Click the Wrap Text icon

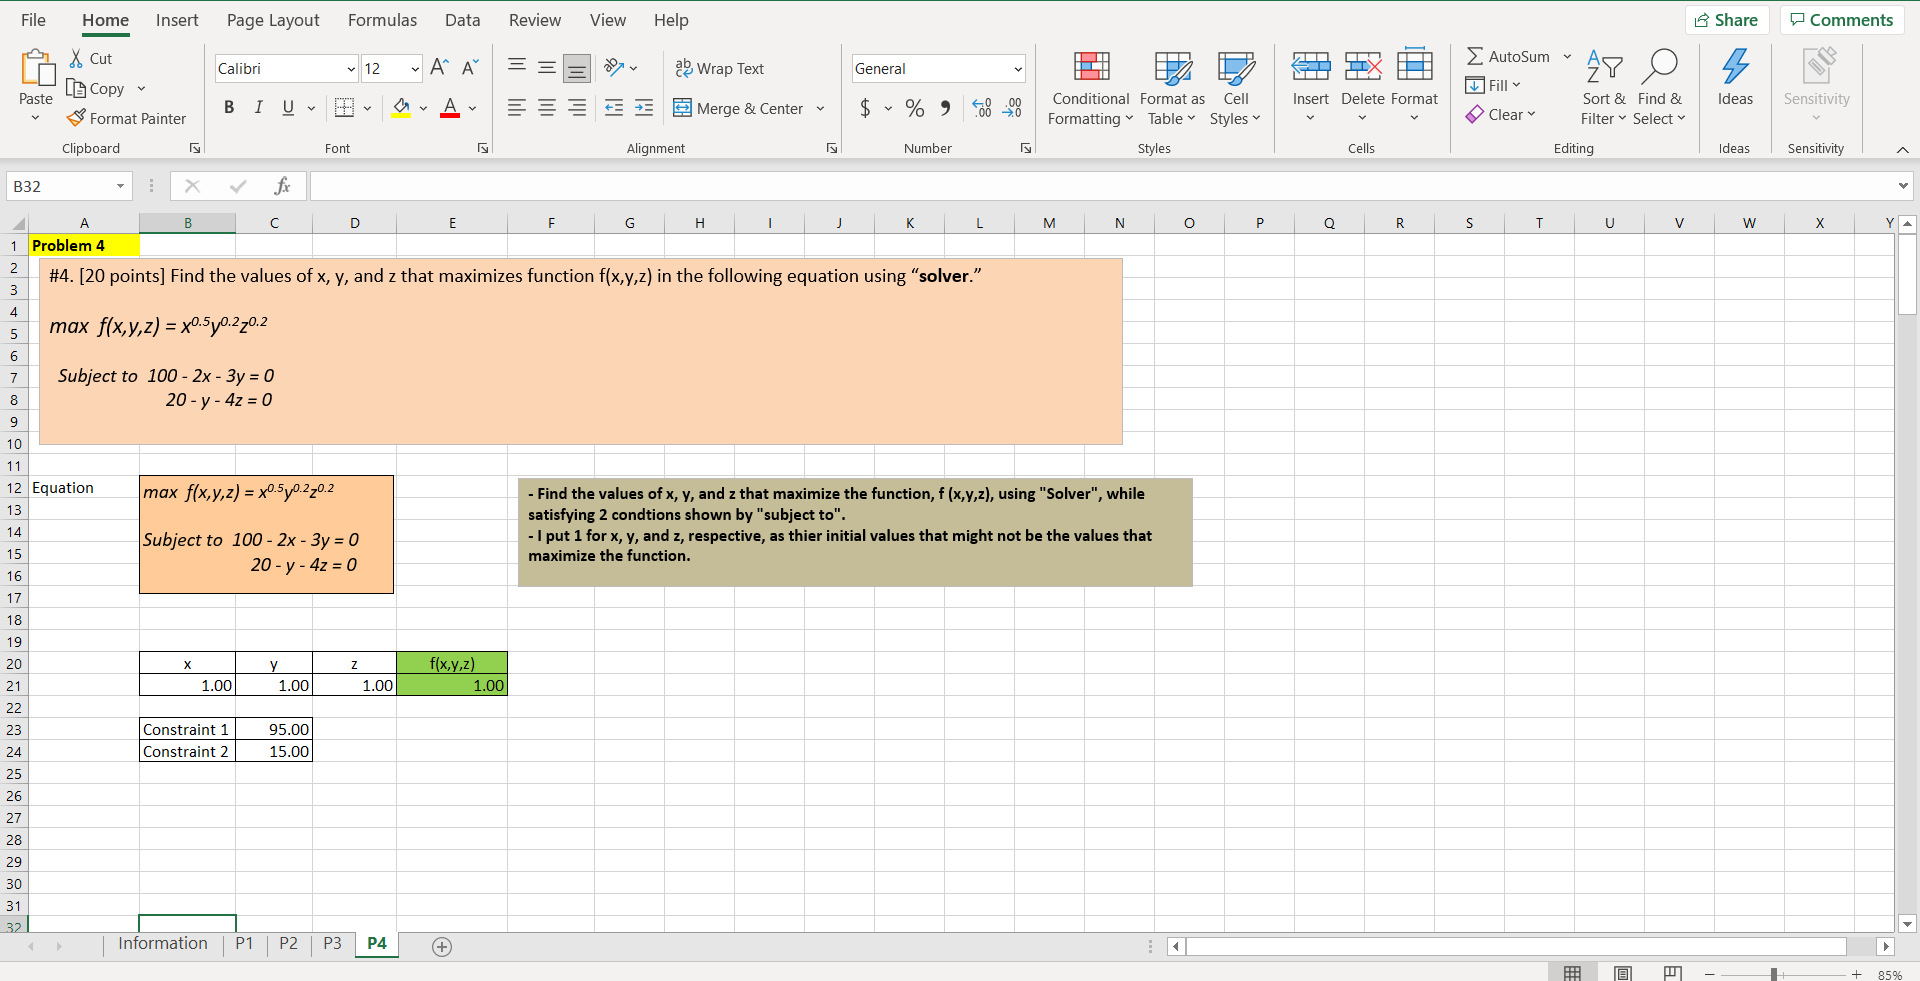pos(684,68)
